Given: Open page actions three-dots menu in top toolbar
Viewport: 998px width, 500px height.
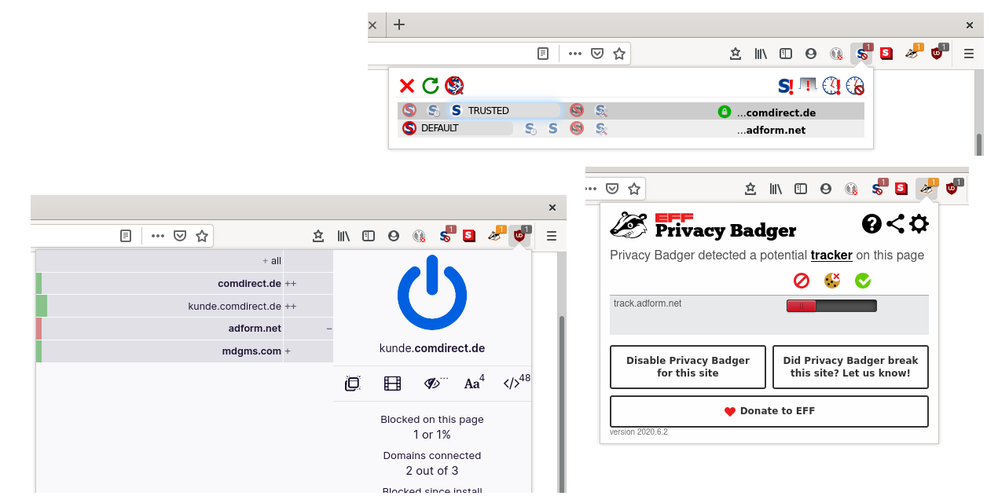Looking at the screenshot, I should coord(574,53).
